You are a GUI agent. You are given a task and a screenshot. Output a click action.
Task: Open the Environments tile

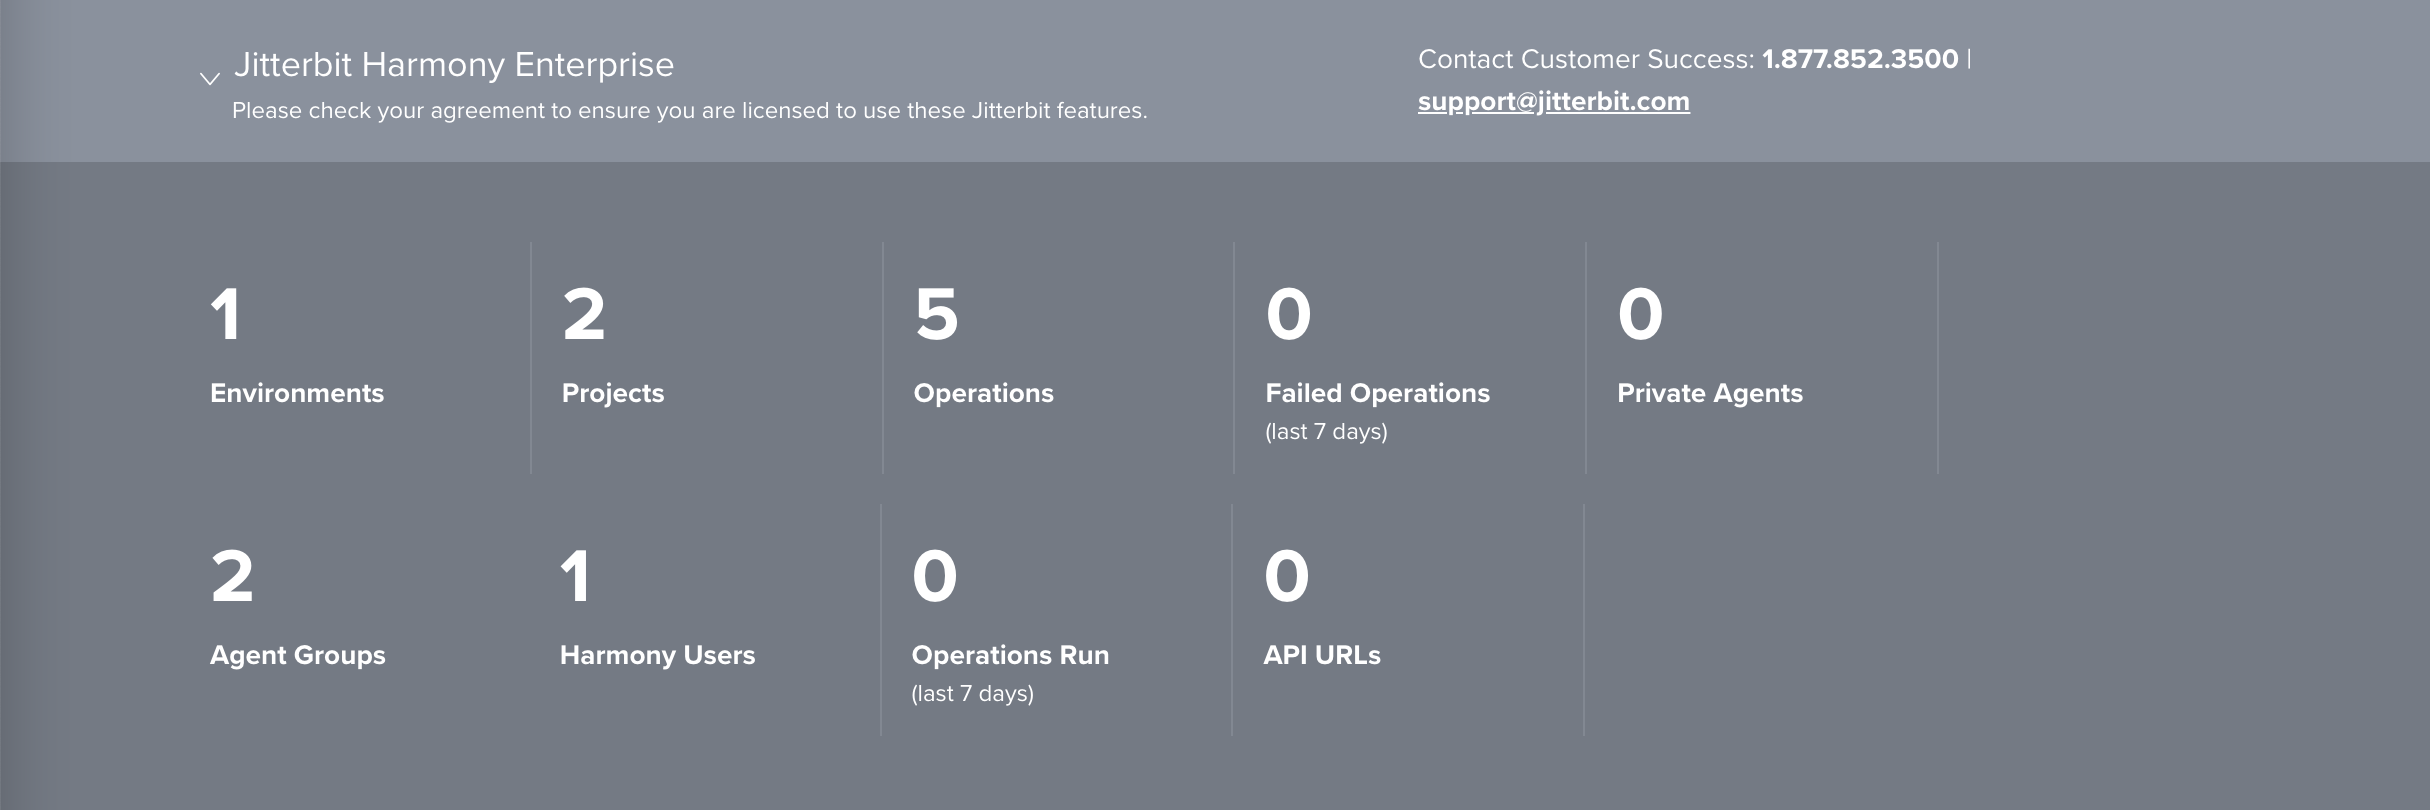355,358
